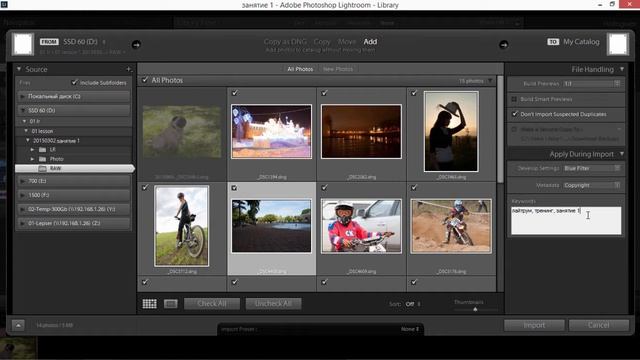
Task: Enable Build Smart Previews checkbox
Action: click(x=514, y=99)
